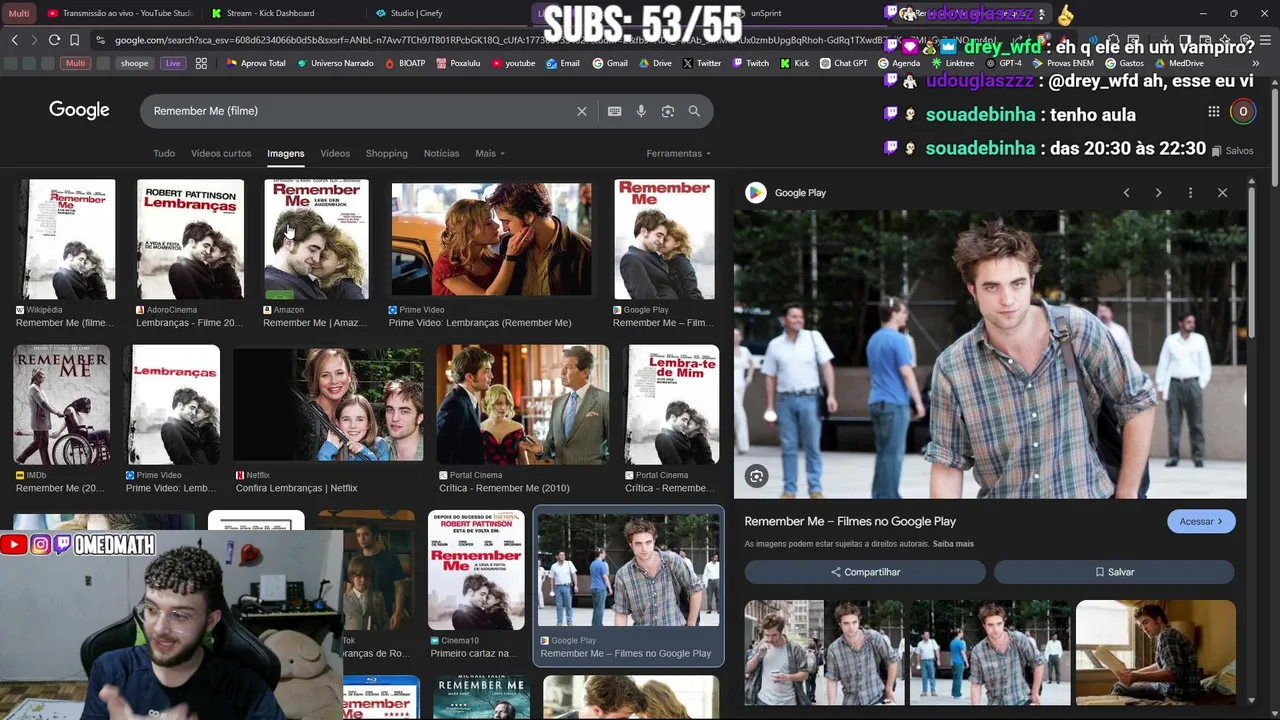
Task: Open the youtube bookmark
Action: (x=513, y=63)
